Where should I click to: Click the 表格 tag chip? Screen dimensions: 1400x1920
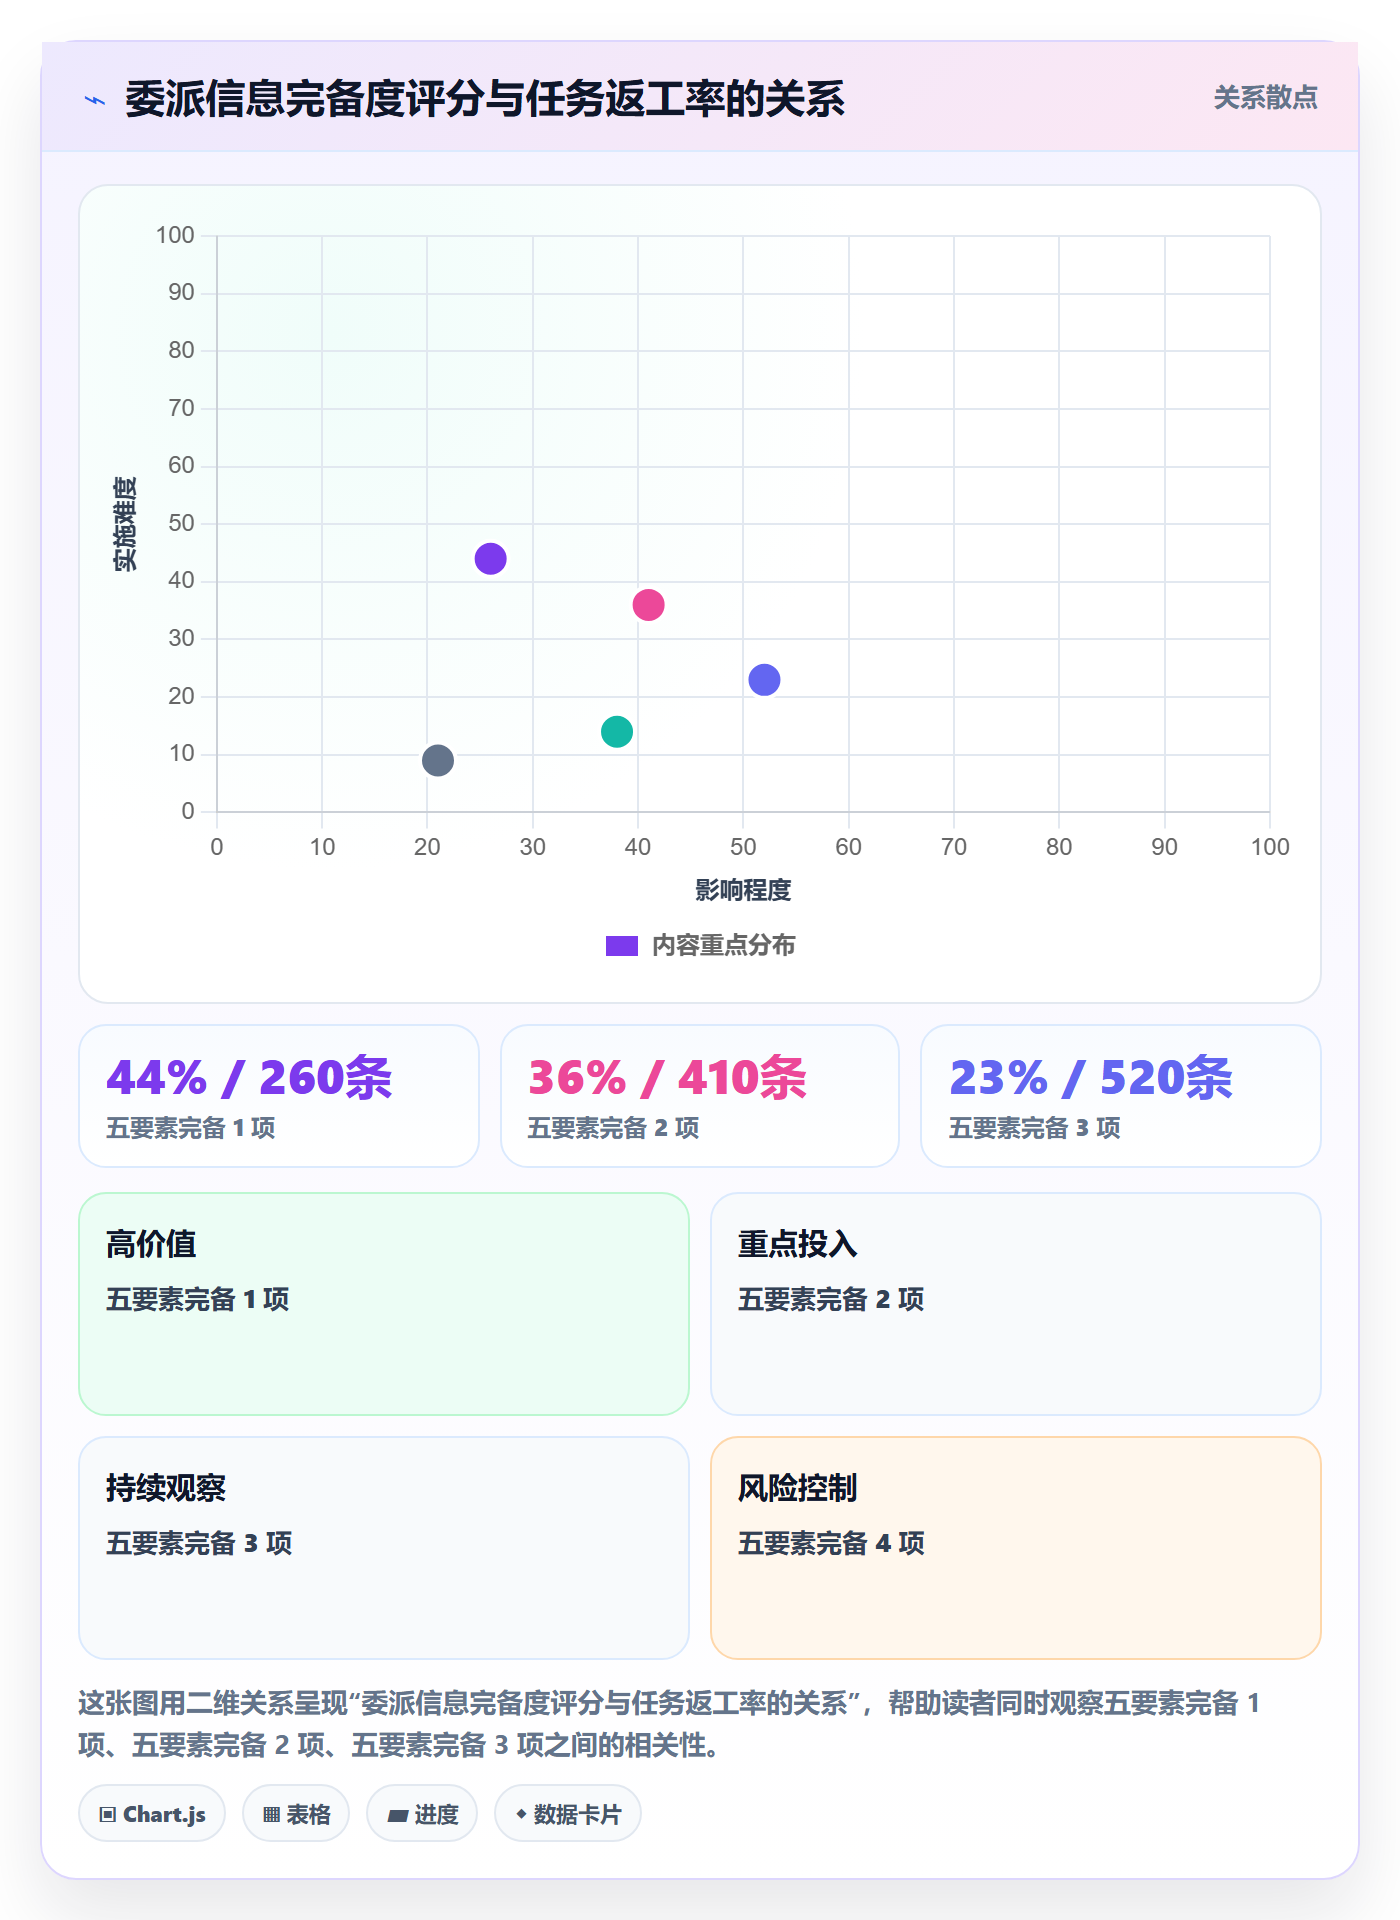[x=296, y=1814]
